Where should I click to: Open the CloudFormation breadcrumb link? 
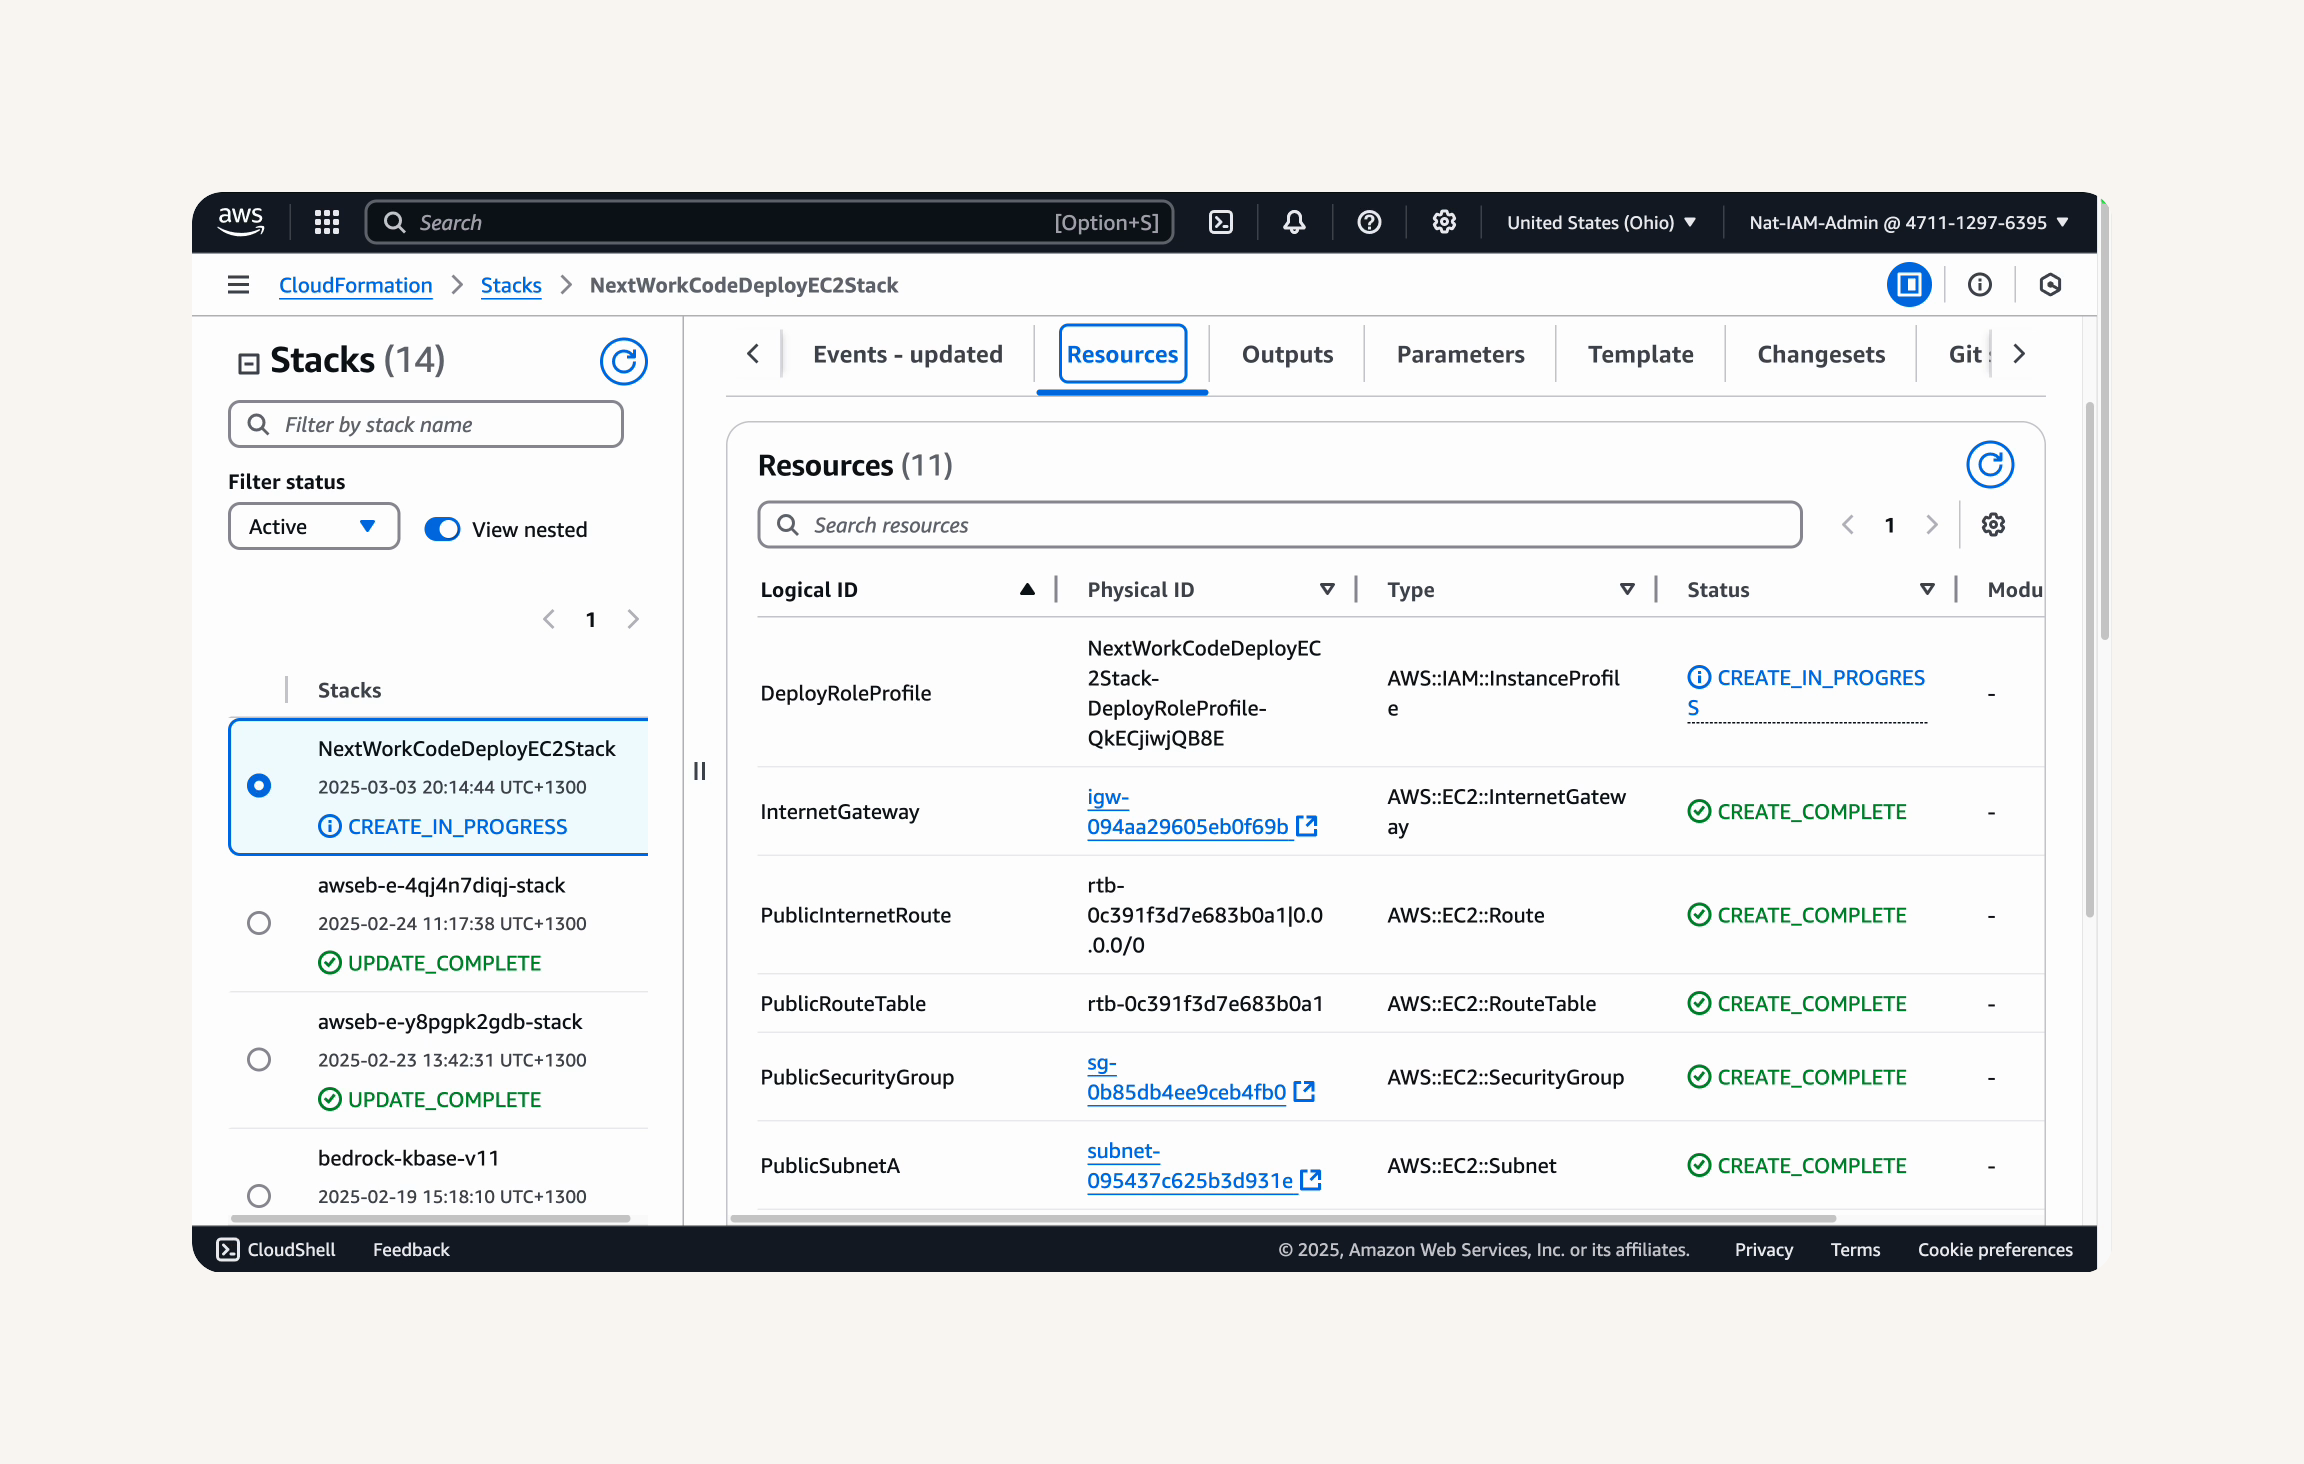pos(355,285)
